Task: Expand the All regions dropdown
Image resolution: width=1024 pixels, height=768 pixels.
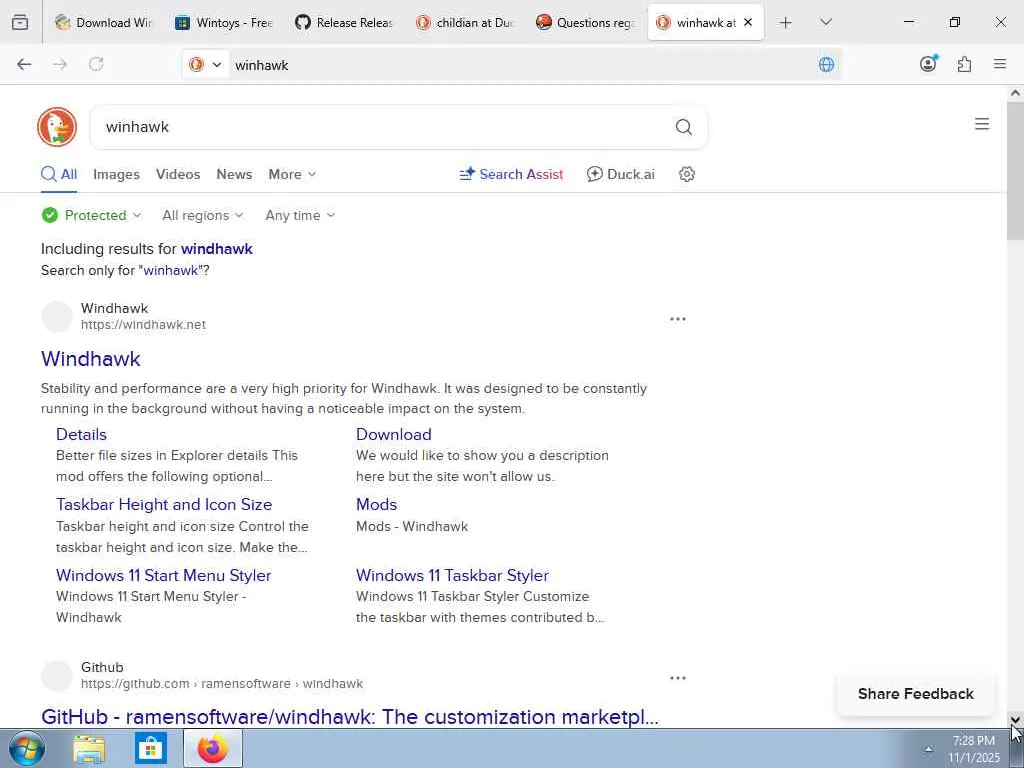Action: (x=202, y=216)
